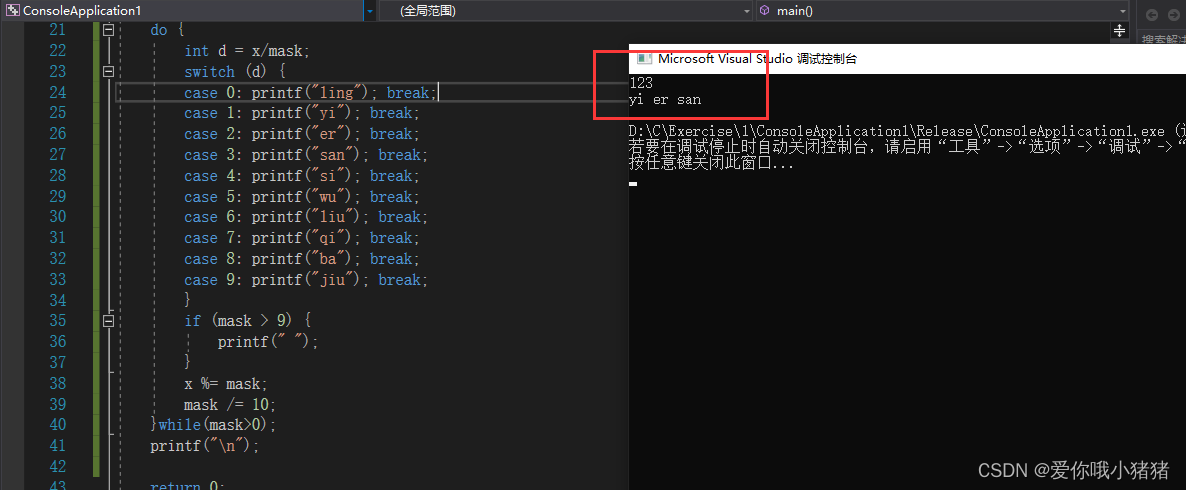The height and width of the screenshot is (490, 1186).
Task: Click the debug console title bar text
Action: coord(757,59)
